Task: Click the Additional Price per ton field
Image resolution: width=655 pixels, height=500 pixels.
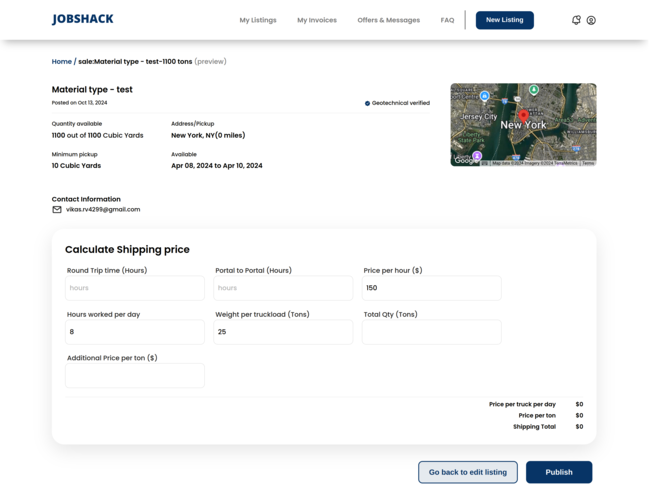Action: tap(135, 376)
